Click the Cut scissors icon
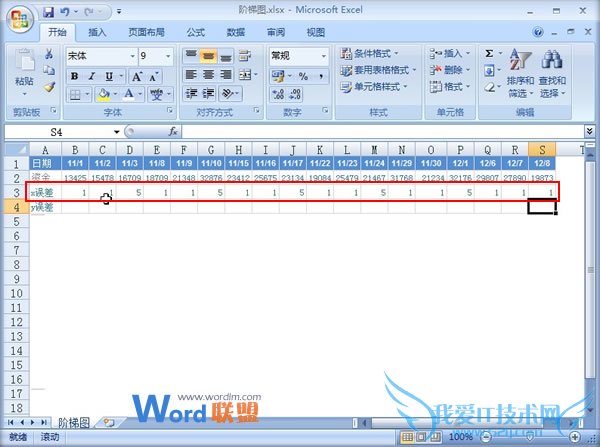This screenshot has width=600, height=447. [49, 54]
